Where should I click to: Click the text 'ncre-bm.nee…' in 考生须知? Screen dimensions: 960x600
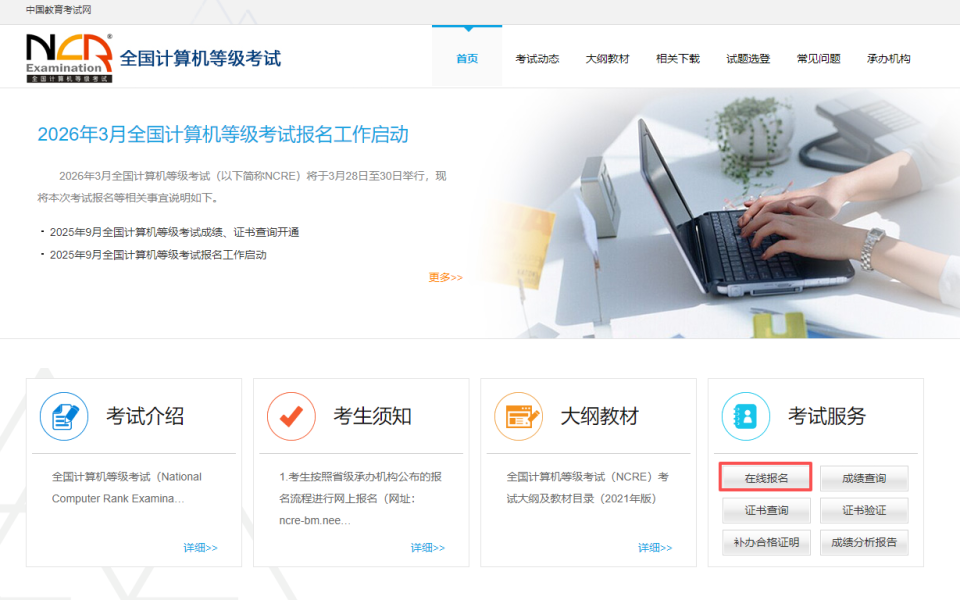315,520
